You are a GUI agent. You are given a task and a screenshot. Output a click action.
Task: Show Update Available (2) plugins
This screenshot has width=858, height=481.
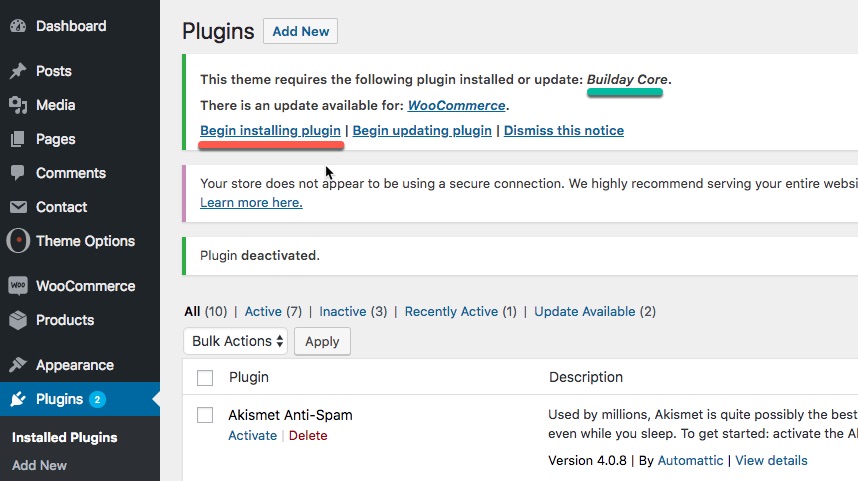pyautogui.click(x=595, y=311)
